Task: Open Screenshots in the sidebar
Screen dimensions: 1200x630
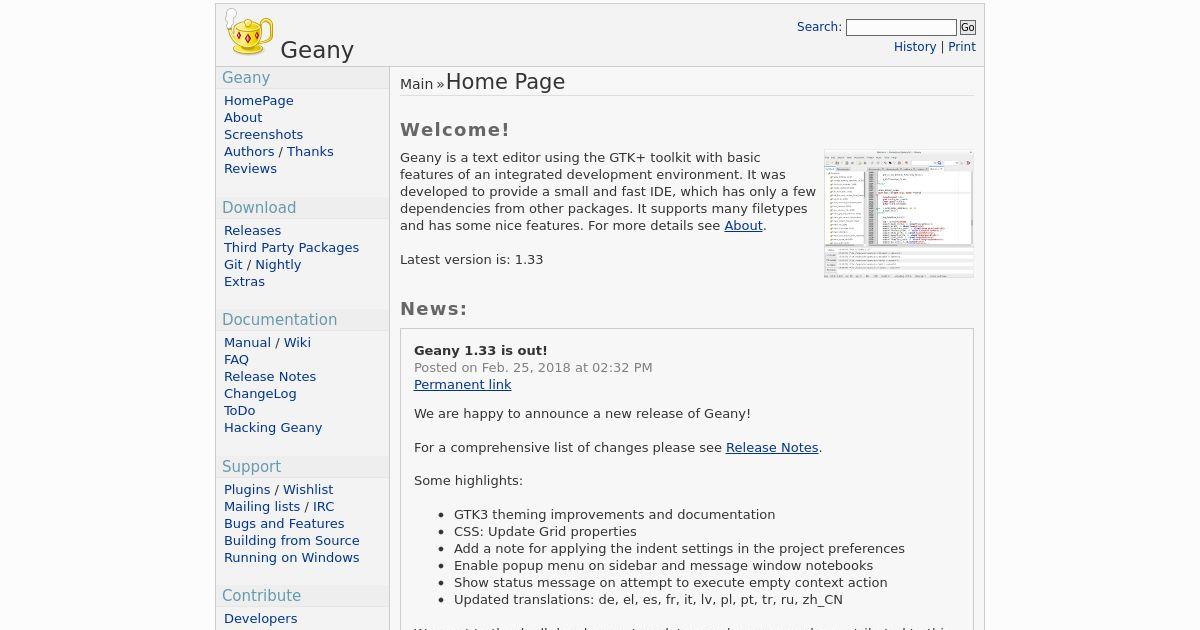Action: click(263, 135)
